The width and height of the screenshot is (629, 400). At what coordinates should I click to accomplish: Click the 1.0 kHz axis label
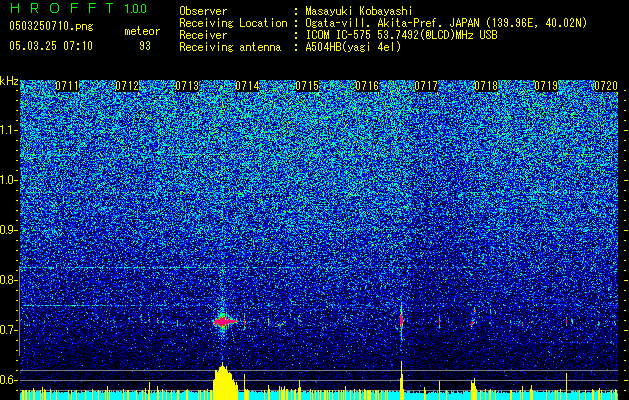pyautogui.click(x=9, y=180)
